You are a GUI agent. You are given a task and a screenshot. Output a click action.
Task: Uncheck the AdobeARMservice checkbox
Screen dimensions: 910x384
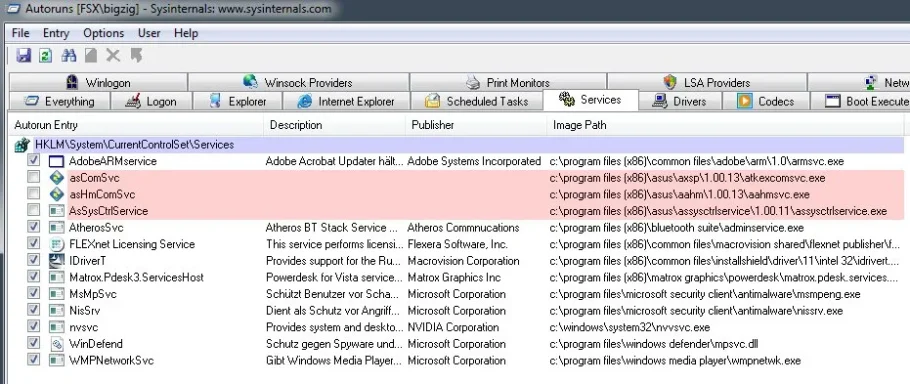34,160
